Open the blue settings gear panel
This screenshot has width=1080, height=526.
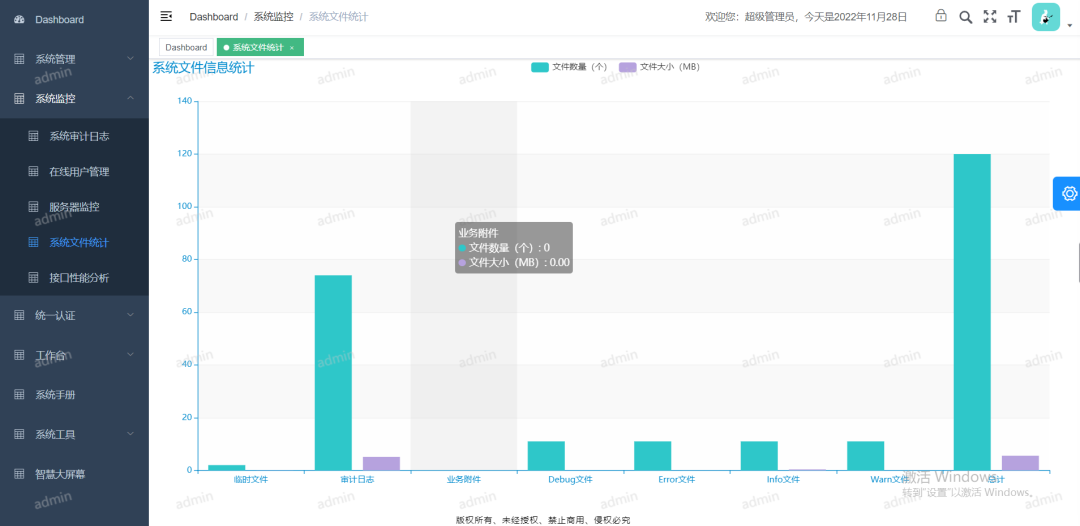click(1068, 193)
